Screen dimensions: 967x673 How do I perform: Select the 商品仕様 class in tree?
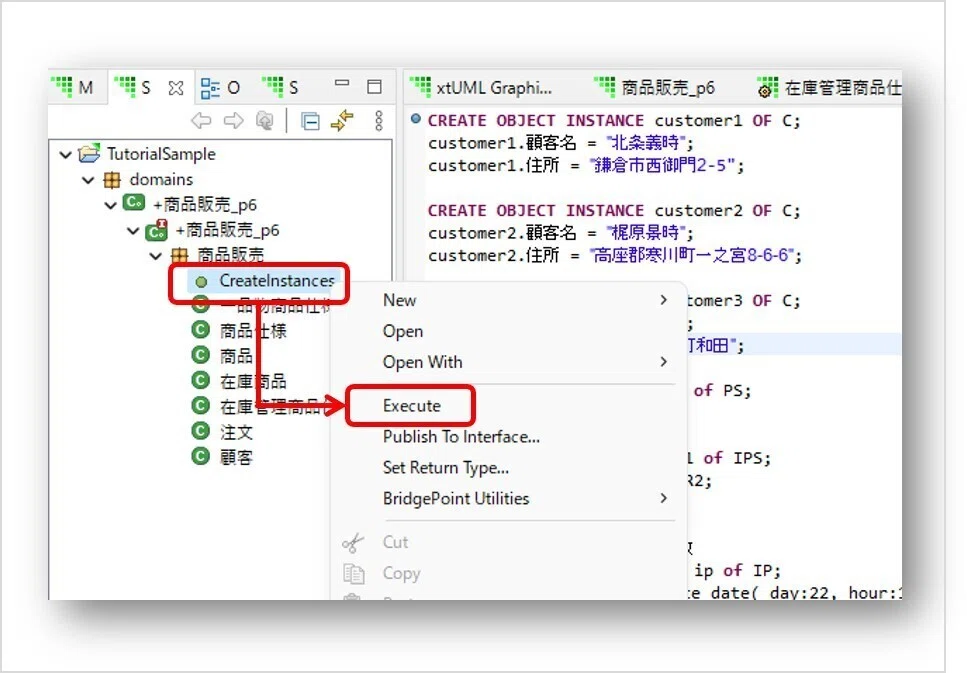(253, 331)
